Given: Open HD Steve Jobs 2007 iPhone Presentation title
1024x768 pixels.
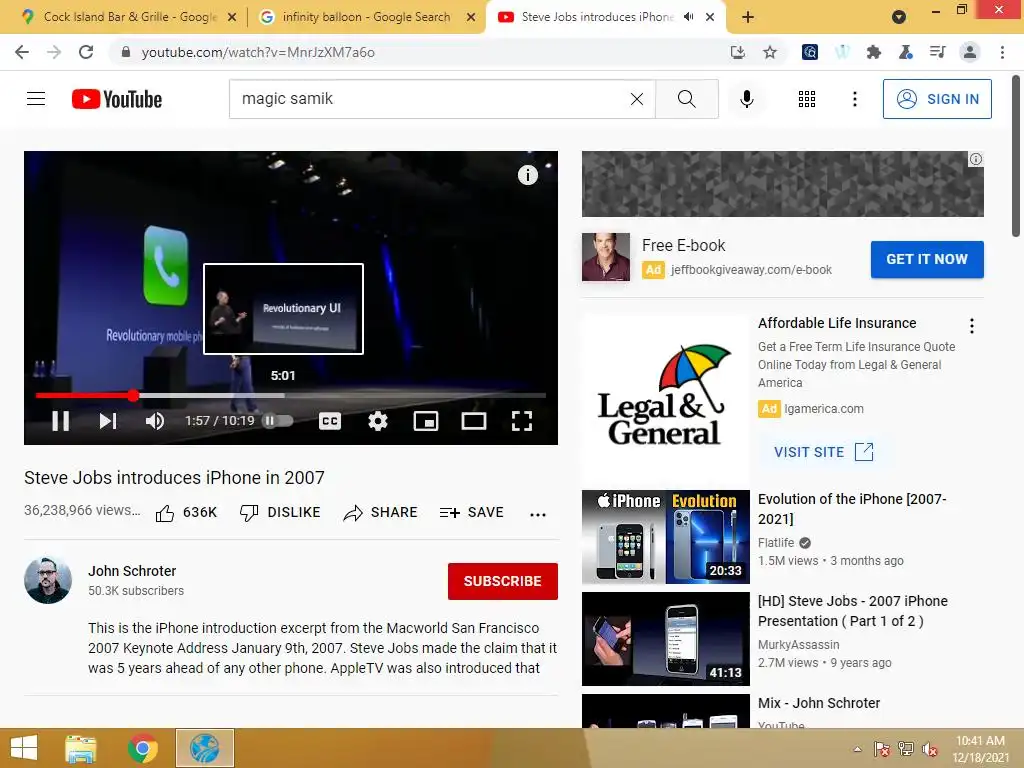Looking at the screenshot, I should (852, 611).
